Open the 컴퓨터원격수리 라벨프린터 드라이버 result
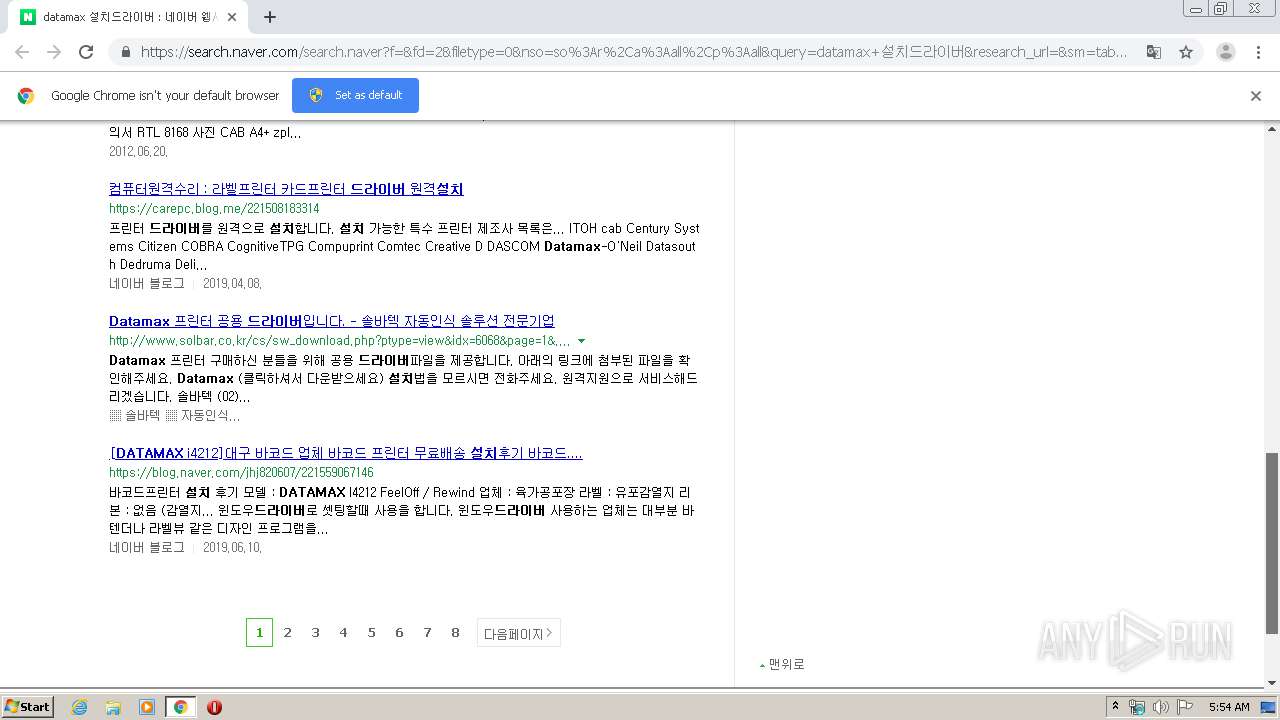The image size is (1280, 720). tap(286, 189)
